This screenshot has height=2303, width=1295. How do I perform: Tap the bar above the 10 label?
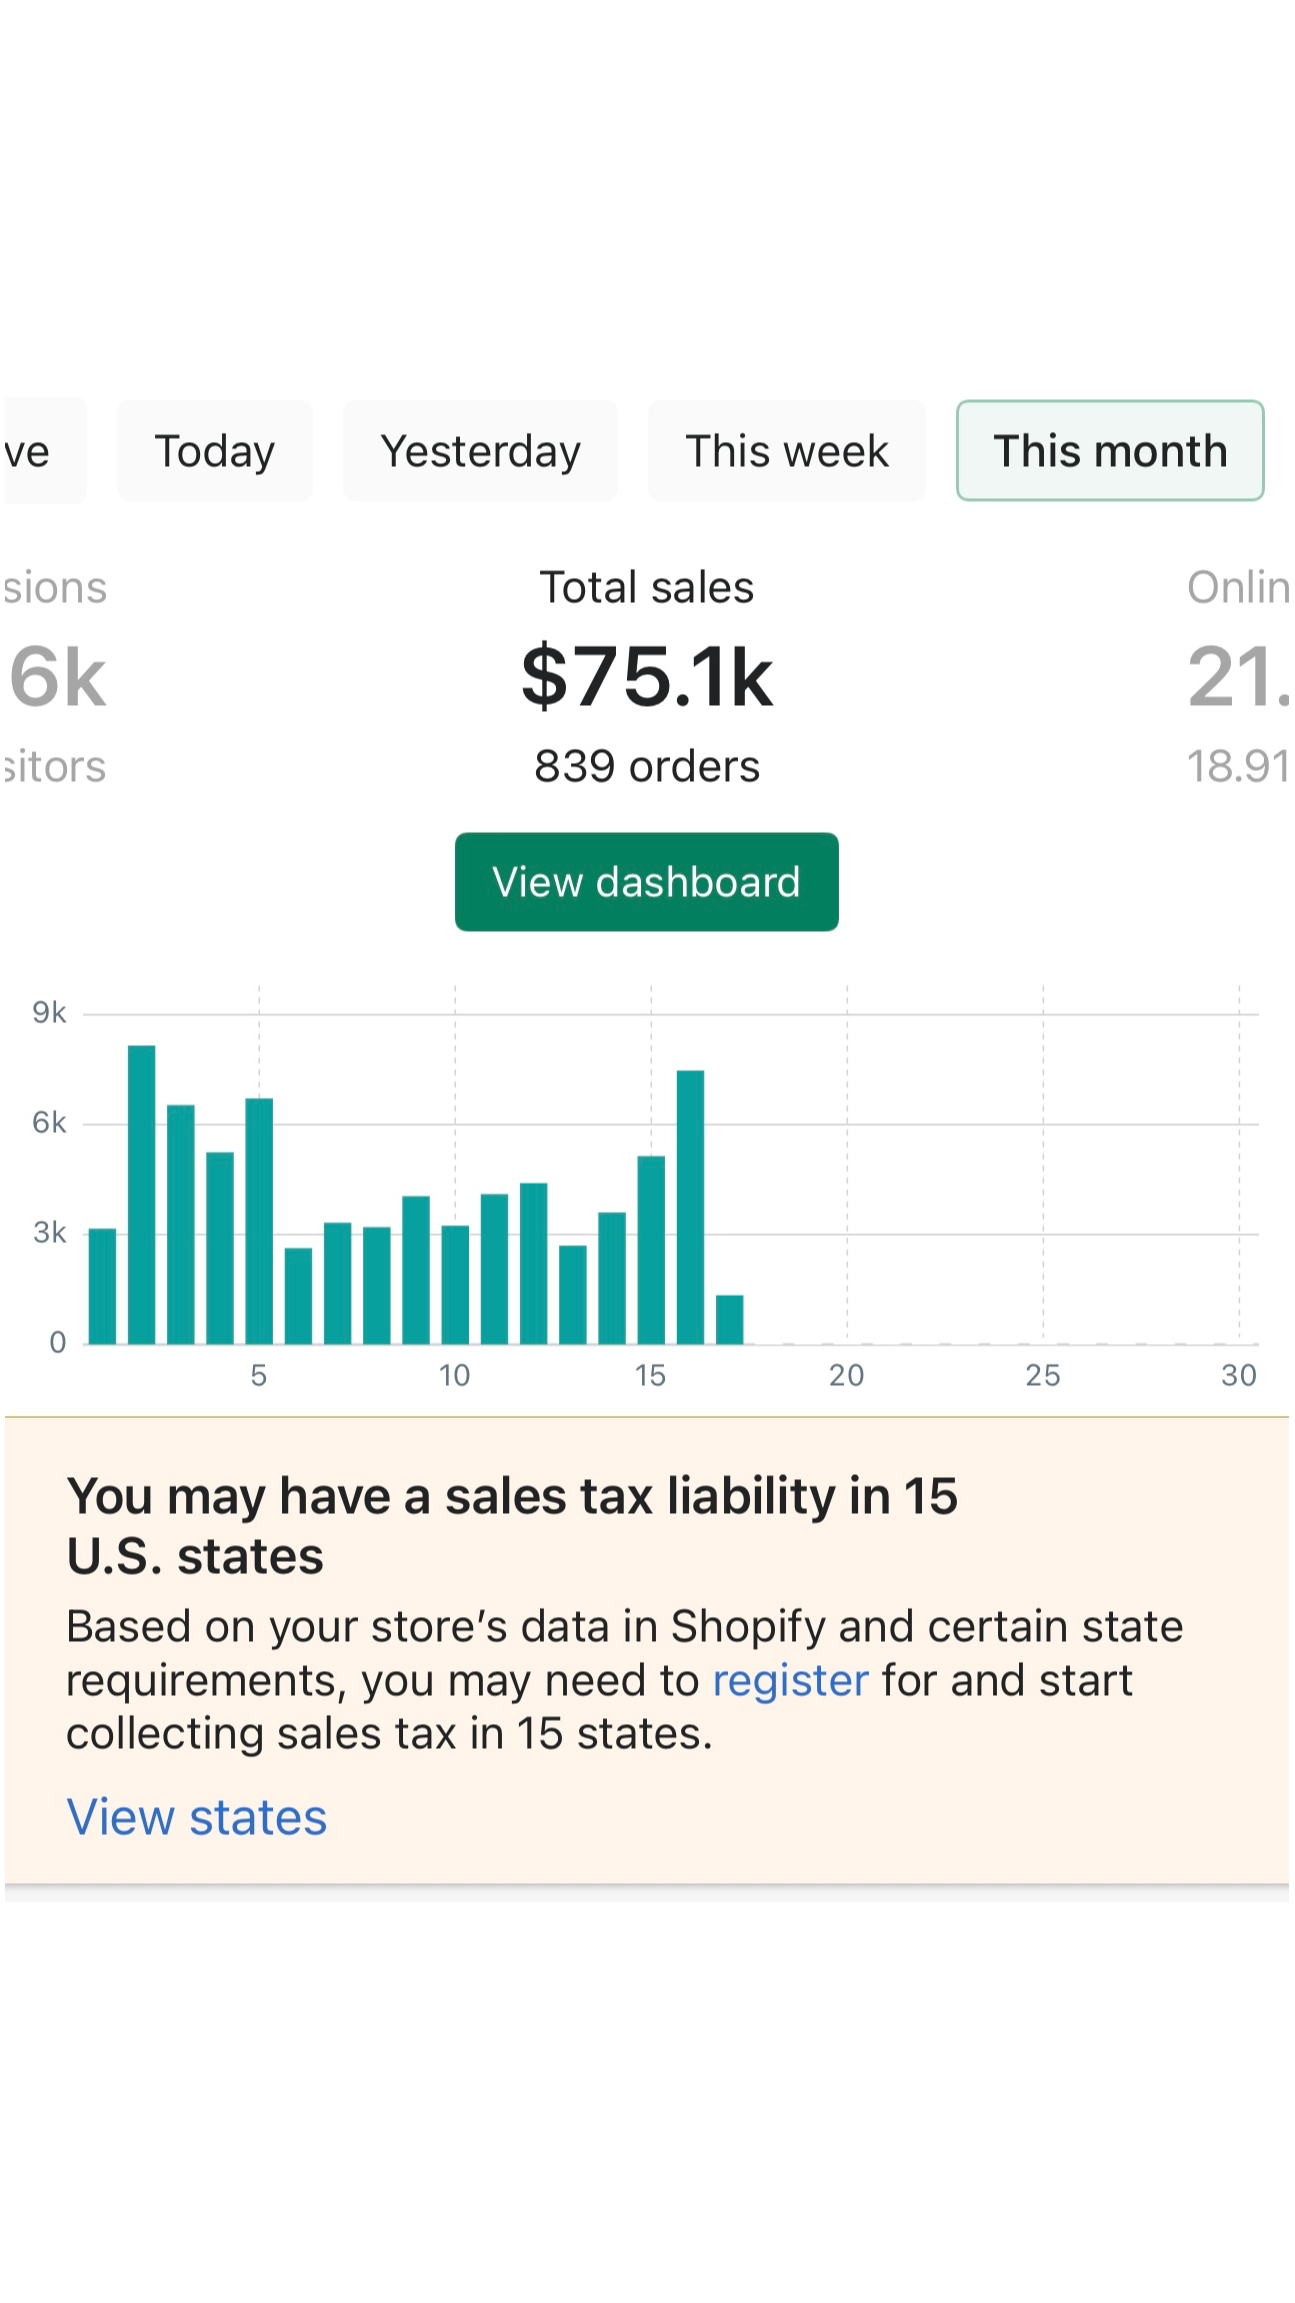455,1285
